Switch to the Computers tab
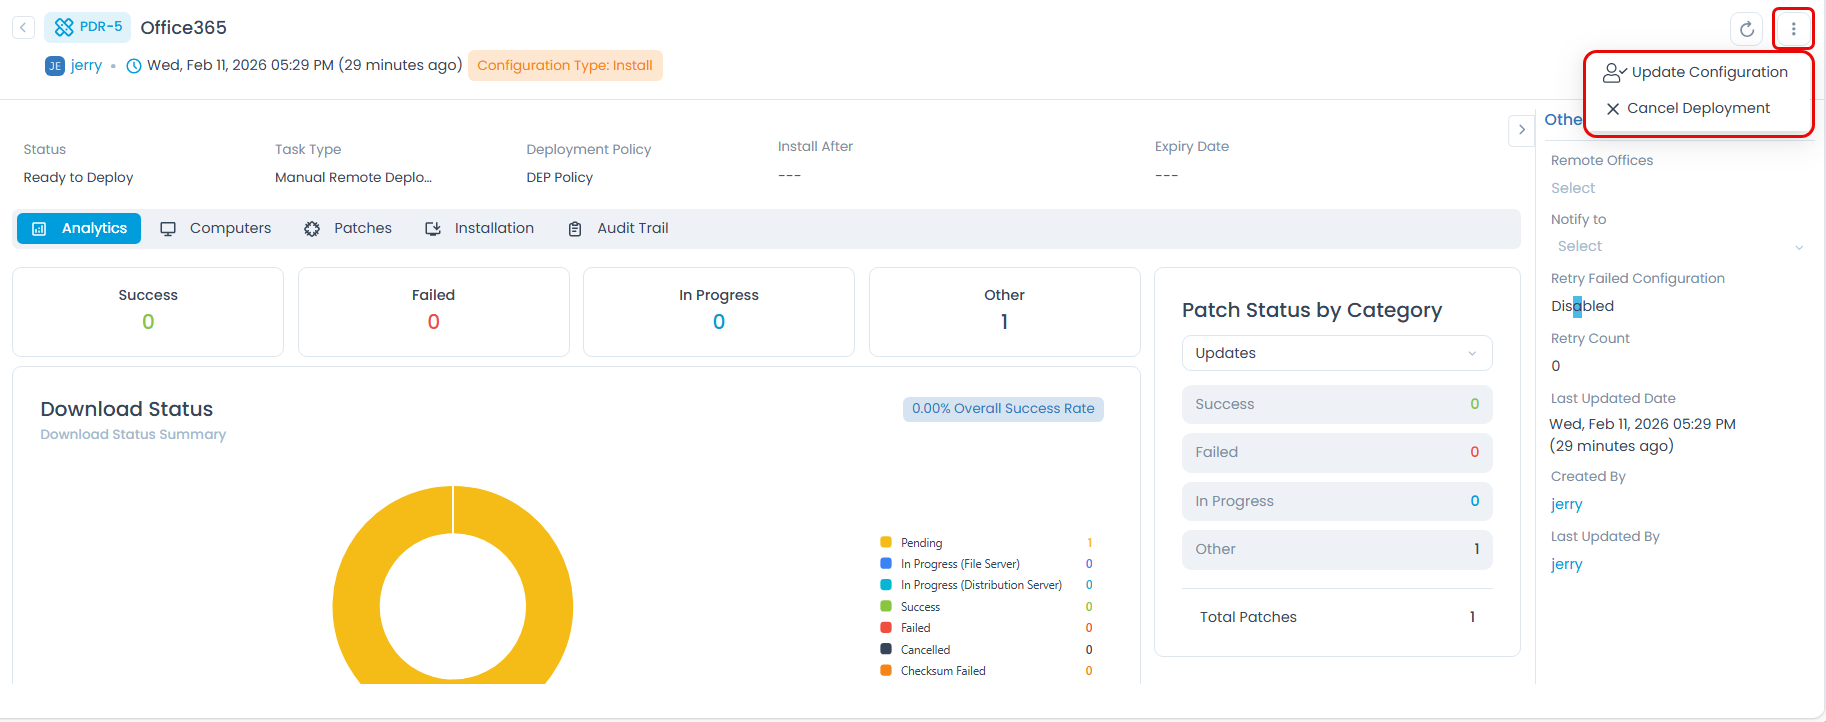This screenshot has width=1826, height=722. tap(216, 228)
